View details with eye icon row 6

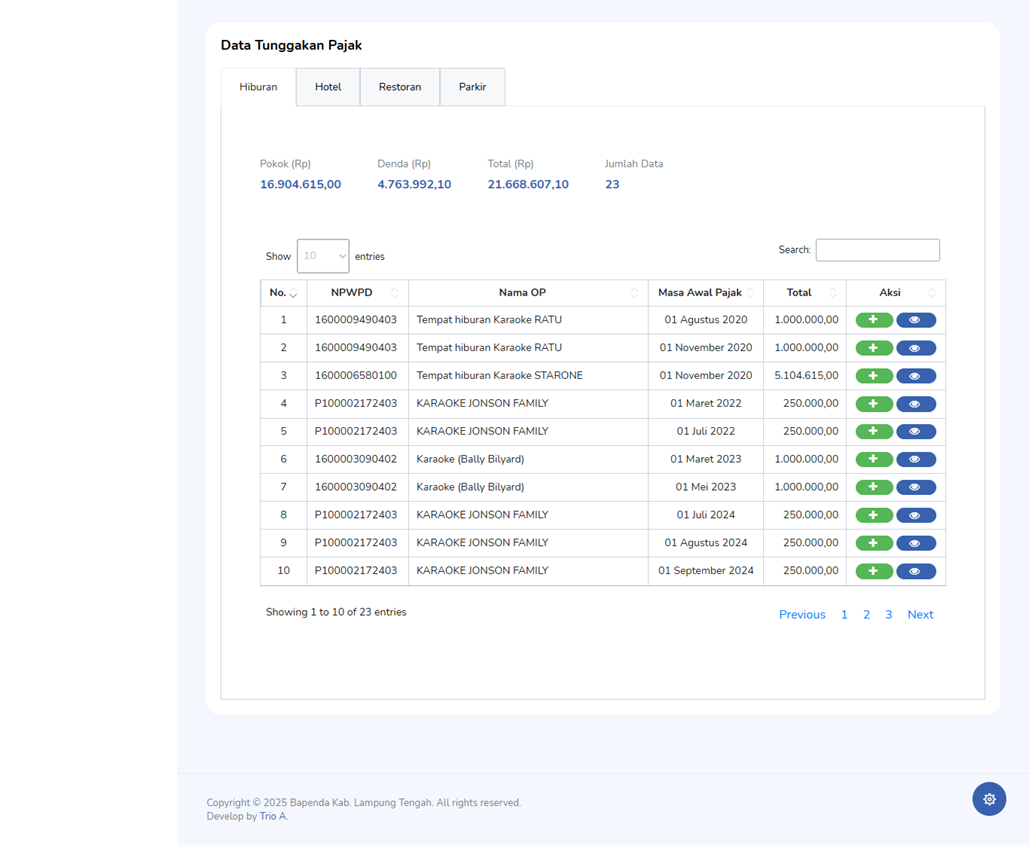tap(916, 459)
